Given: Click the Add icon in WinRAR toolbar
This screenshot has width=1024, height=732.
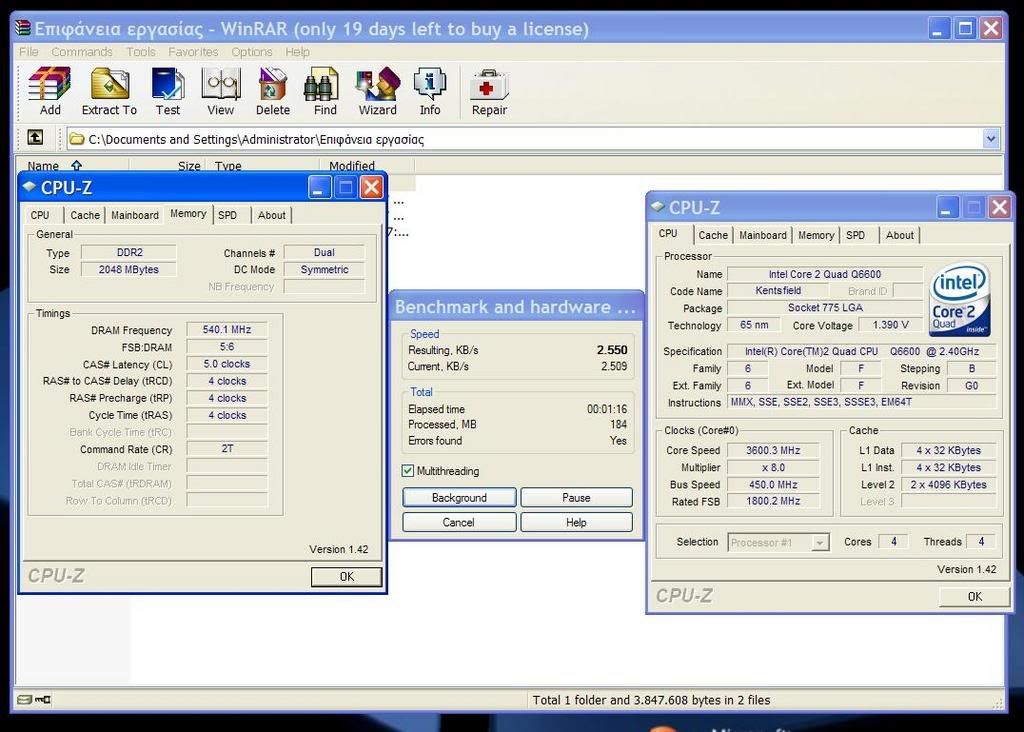Looking at the screenshot, I should (x=50, y=91).
